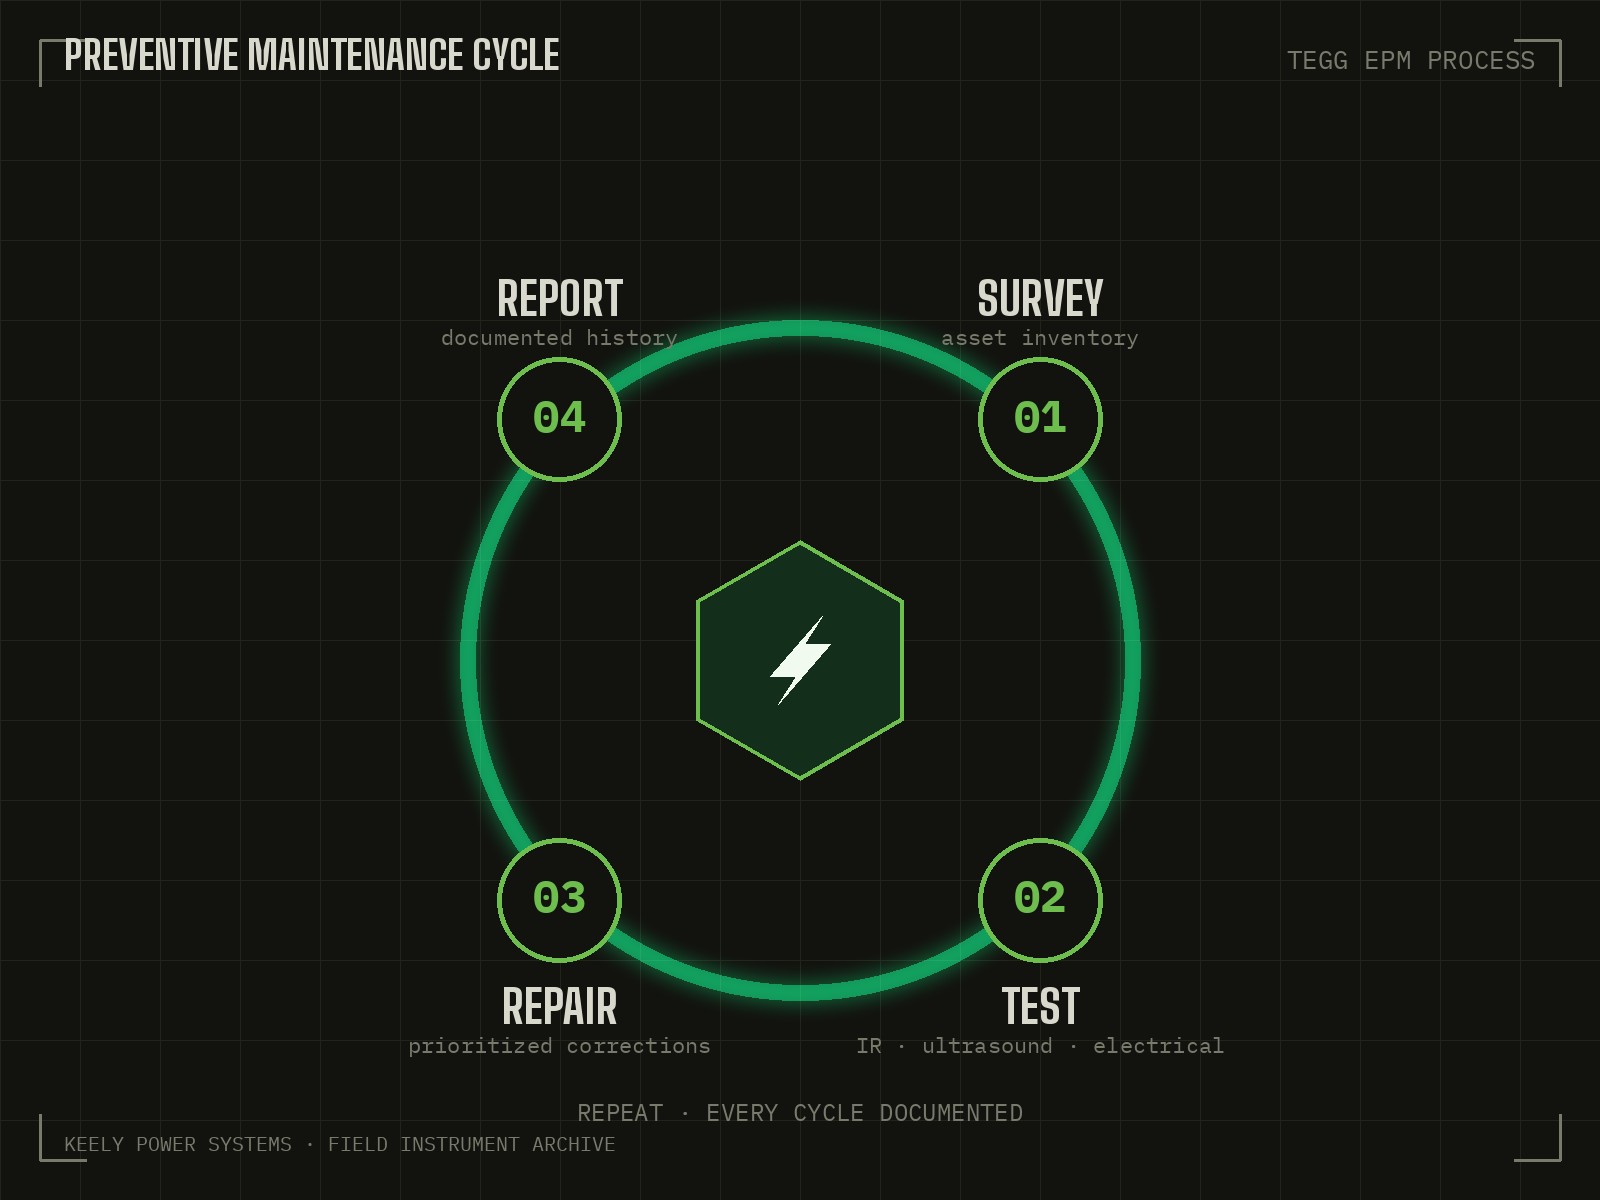
Task: Click the "documented history" caption
Action: click(559, 338)
